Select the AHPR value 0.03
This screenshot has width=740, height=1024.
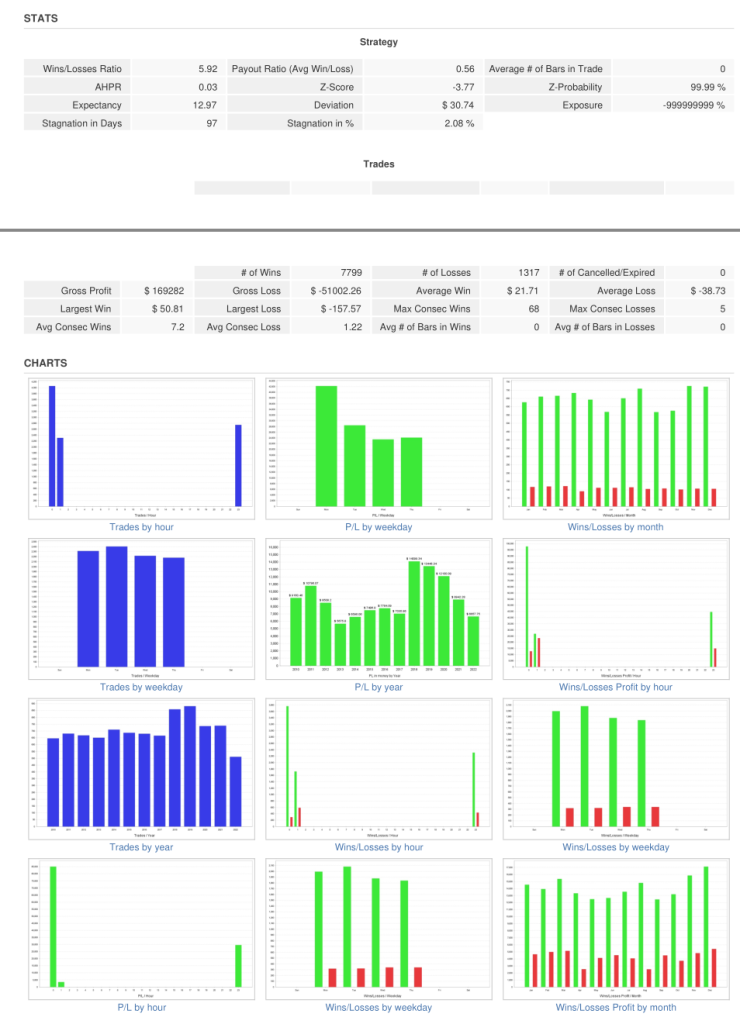click(x=208, y=87)
